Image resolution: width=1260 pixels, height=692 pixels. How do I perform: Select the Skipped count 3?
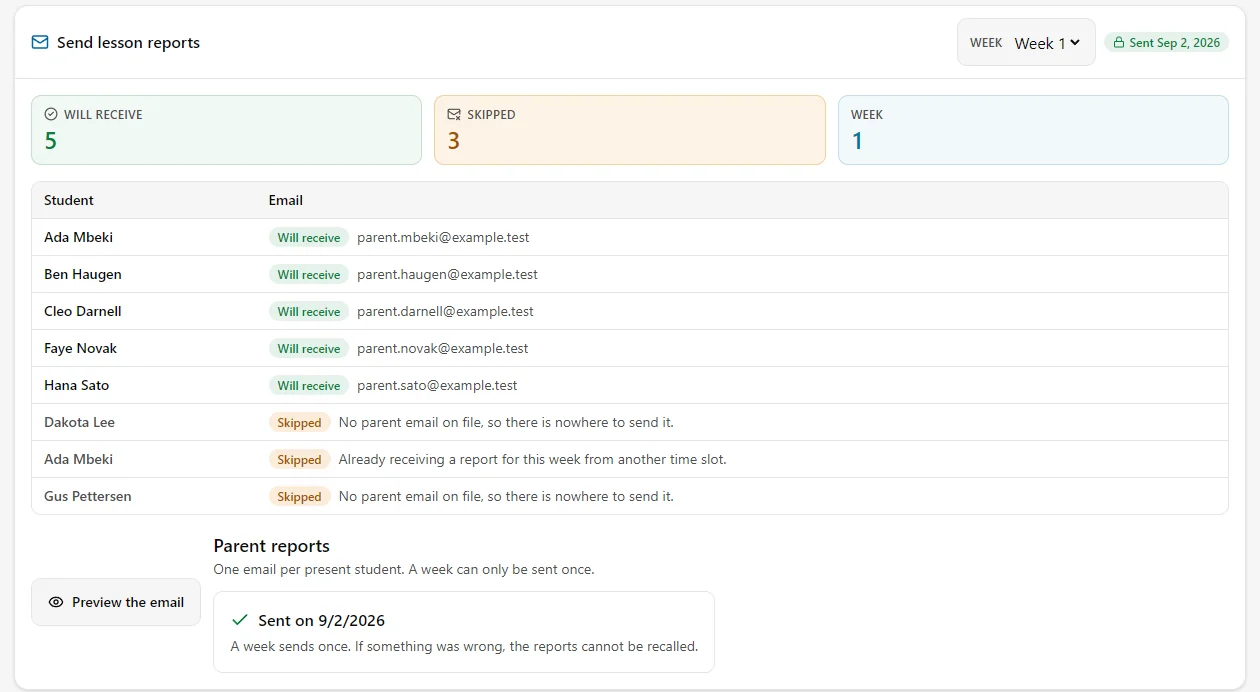454,141
